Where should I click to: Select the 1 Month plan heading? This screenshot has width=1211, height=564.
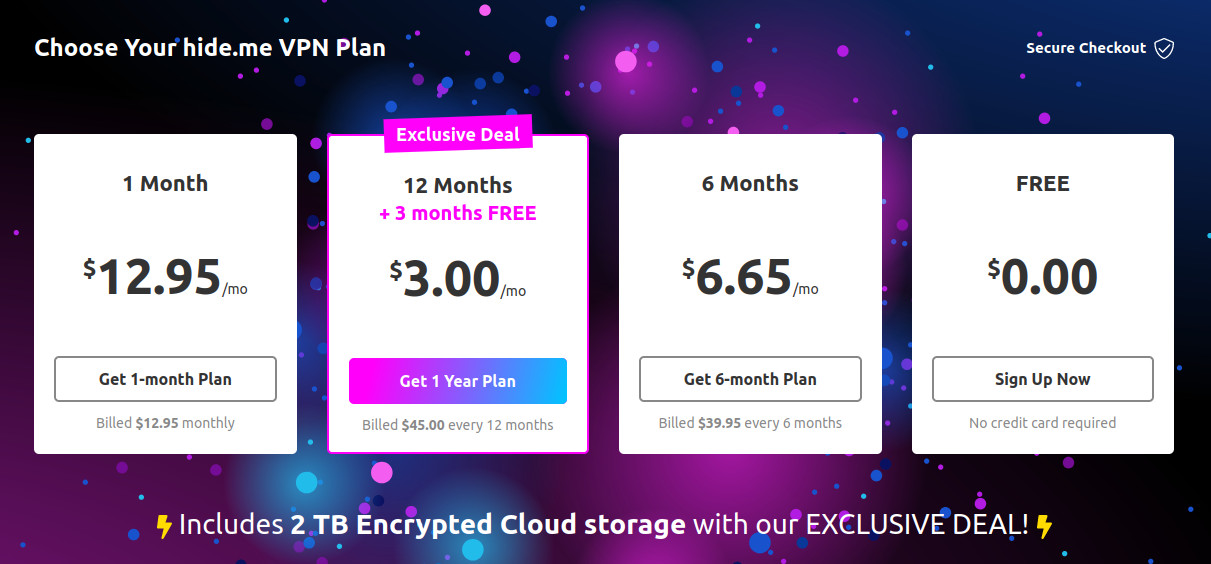point(165,183)
